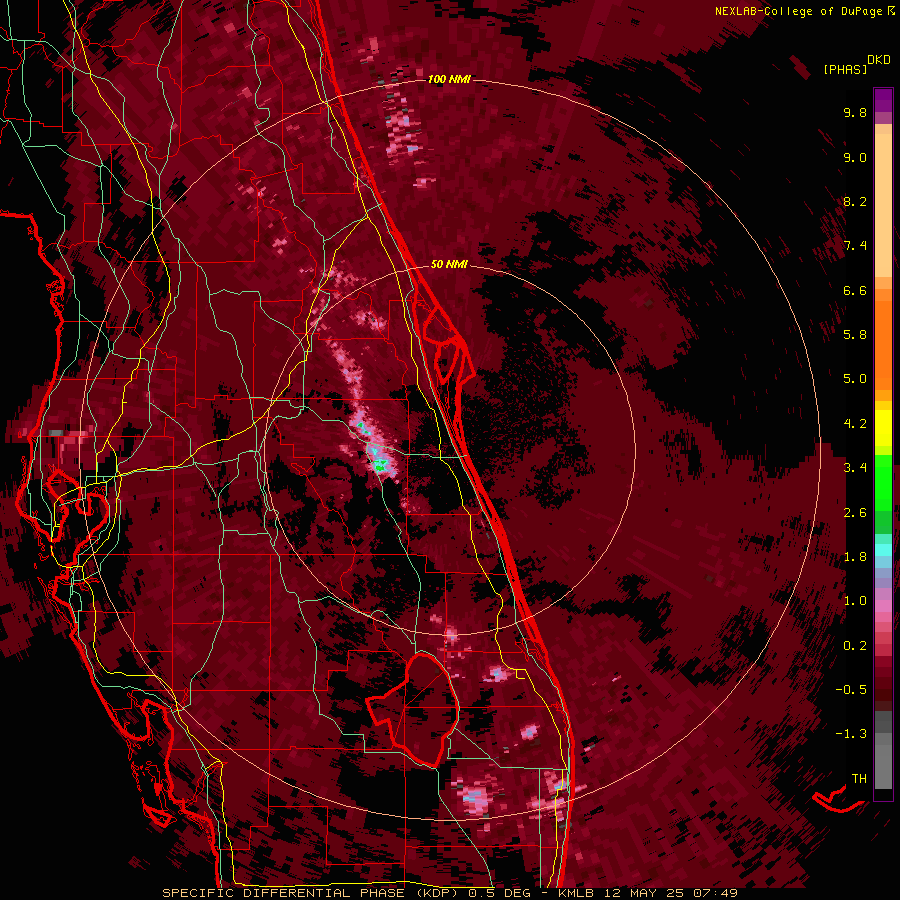Click the KMLB radar site identifier

(576, 893)
